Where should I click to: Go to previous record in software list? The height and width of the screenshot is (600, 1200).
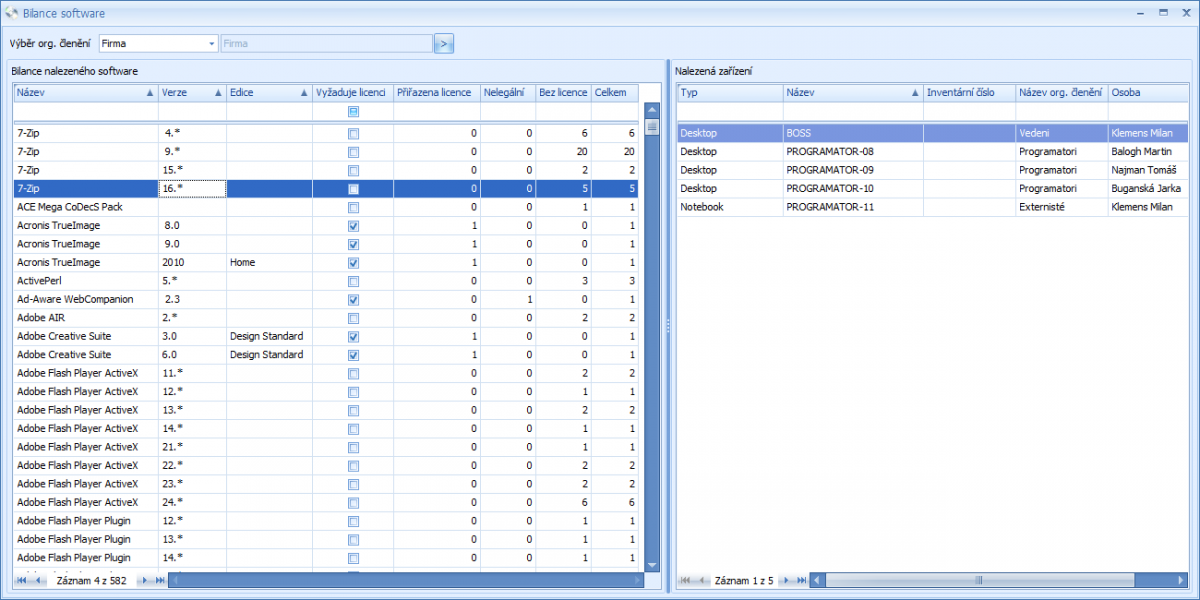[x=39, y=580]
